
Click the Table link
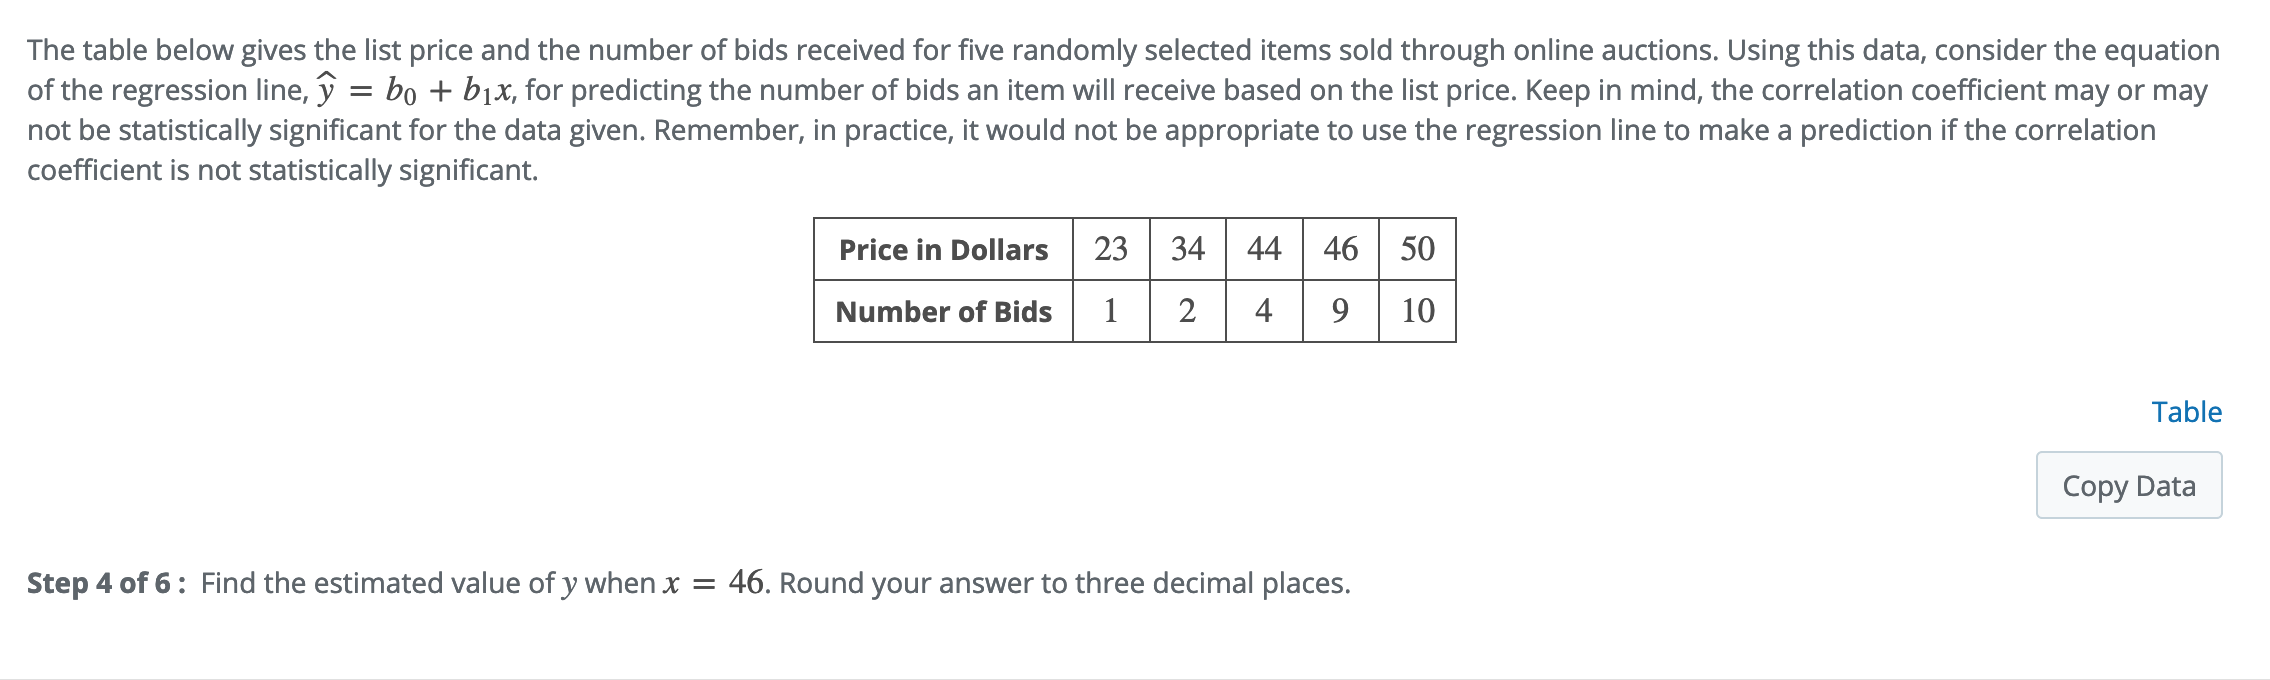(2186, 411)
